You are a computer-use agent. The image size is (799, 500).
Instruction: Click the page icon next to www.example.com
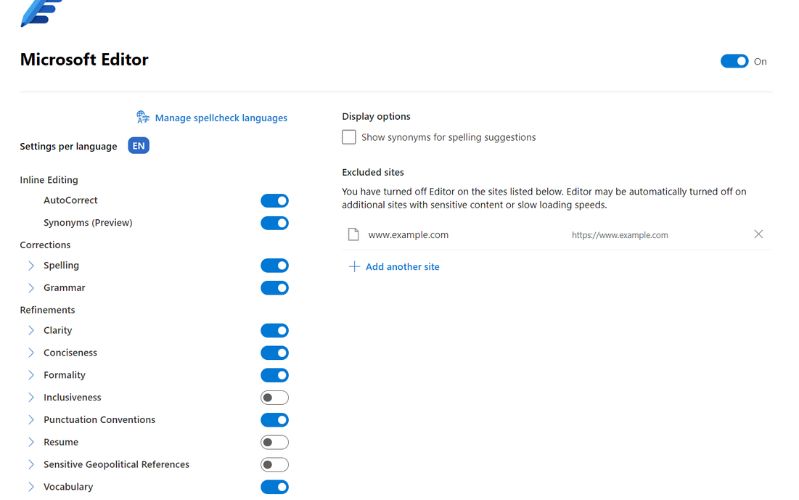[x=353, y=234]
